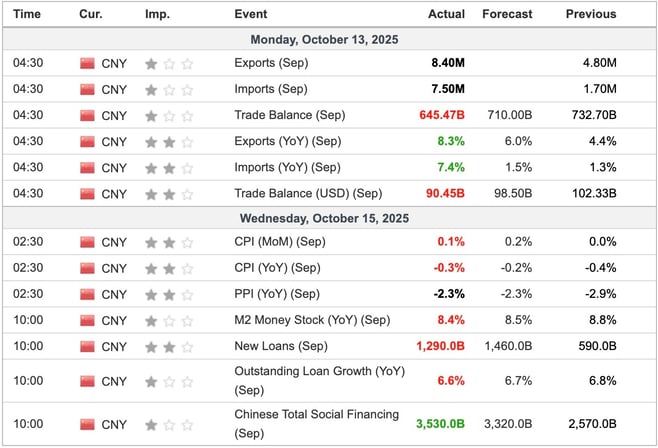658x448 pixels.
Task: Click the China flag beside Exports (Sep)
Action: 86,63
